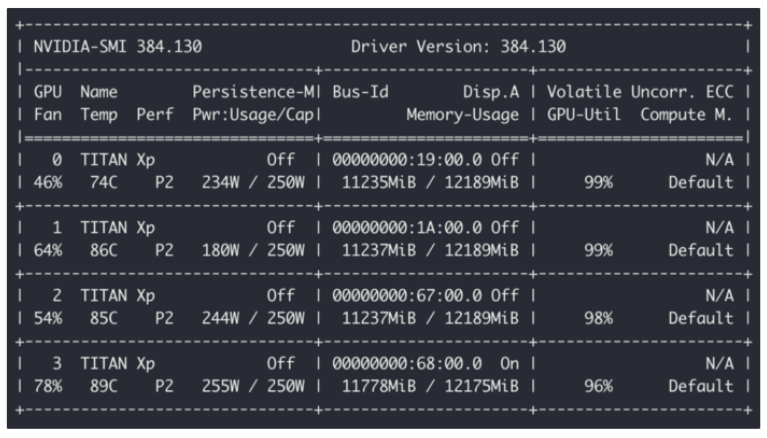
Task: Click the 'Driver Version: 384.130' text
Action: pos(458,47)
